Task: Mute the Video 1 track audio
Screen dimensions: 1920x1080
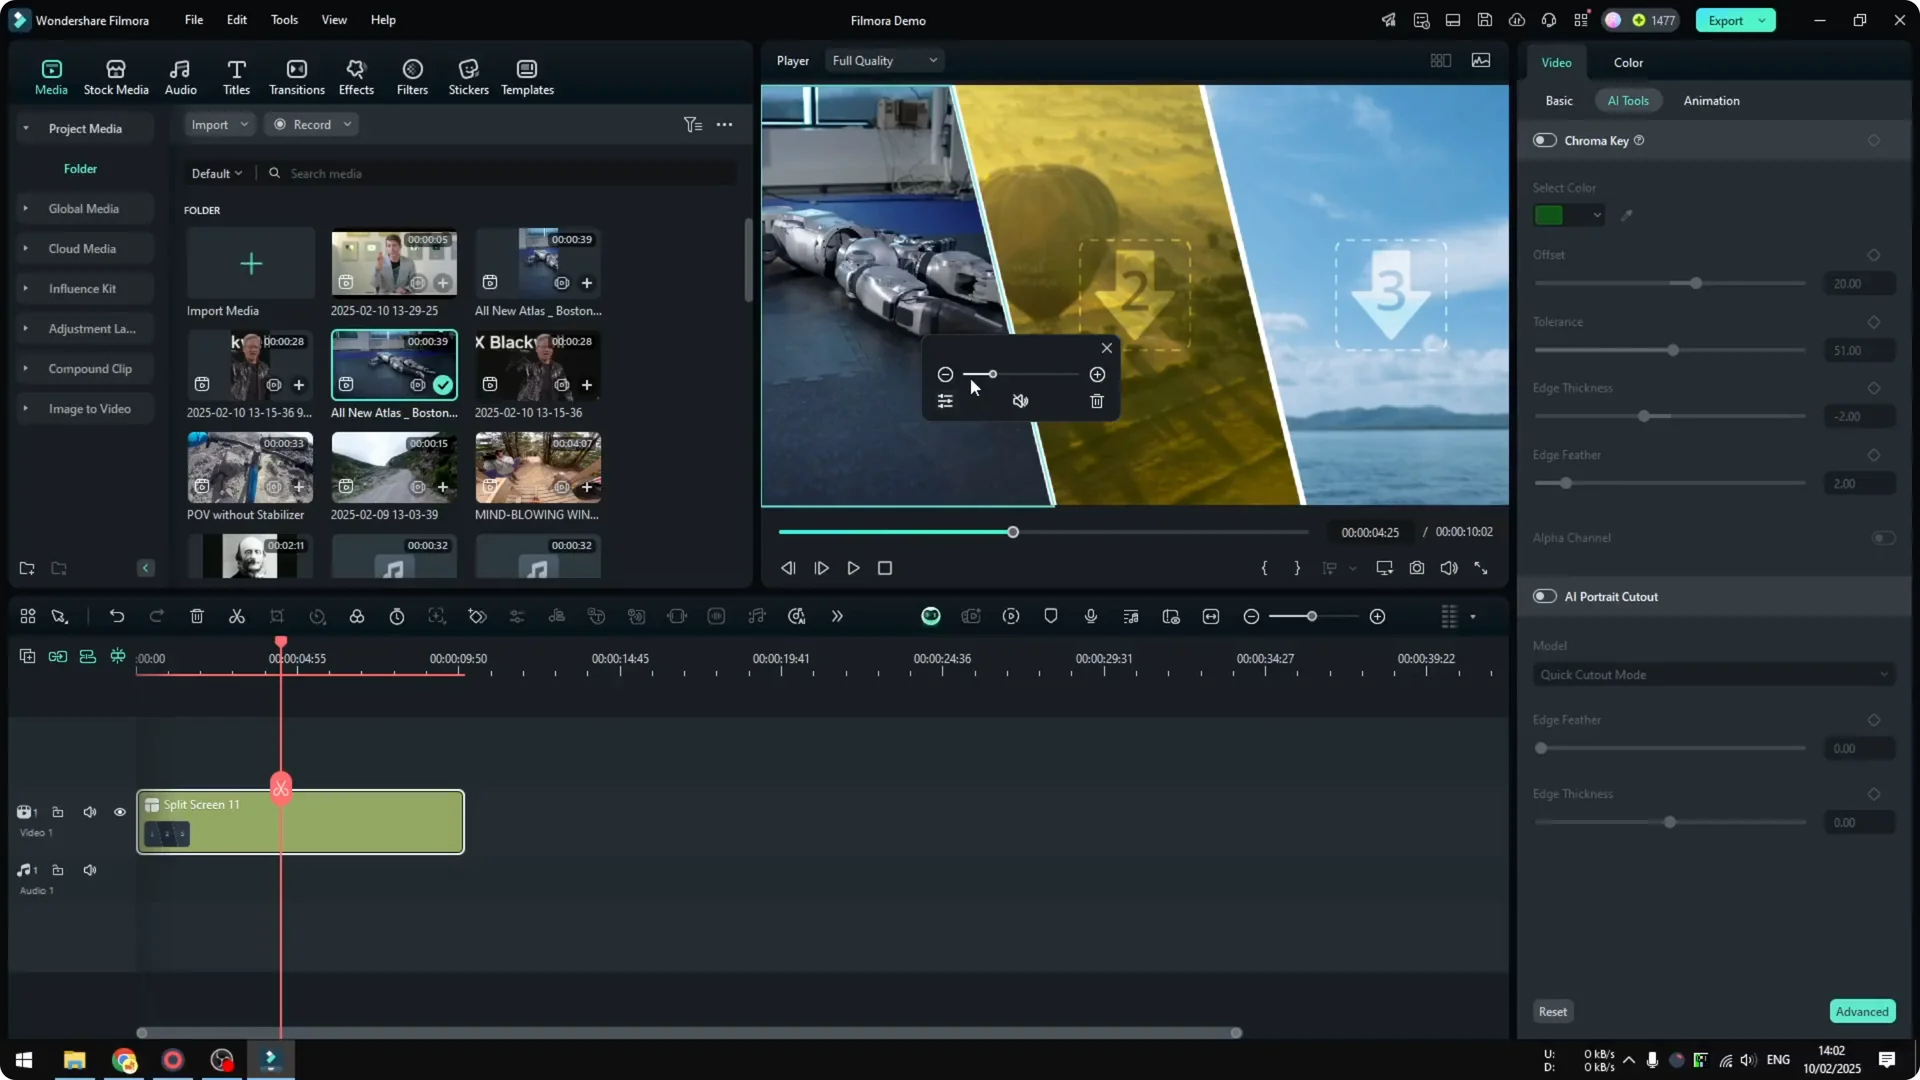Action: coord(90,813)
